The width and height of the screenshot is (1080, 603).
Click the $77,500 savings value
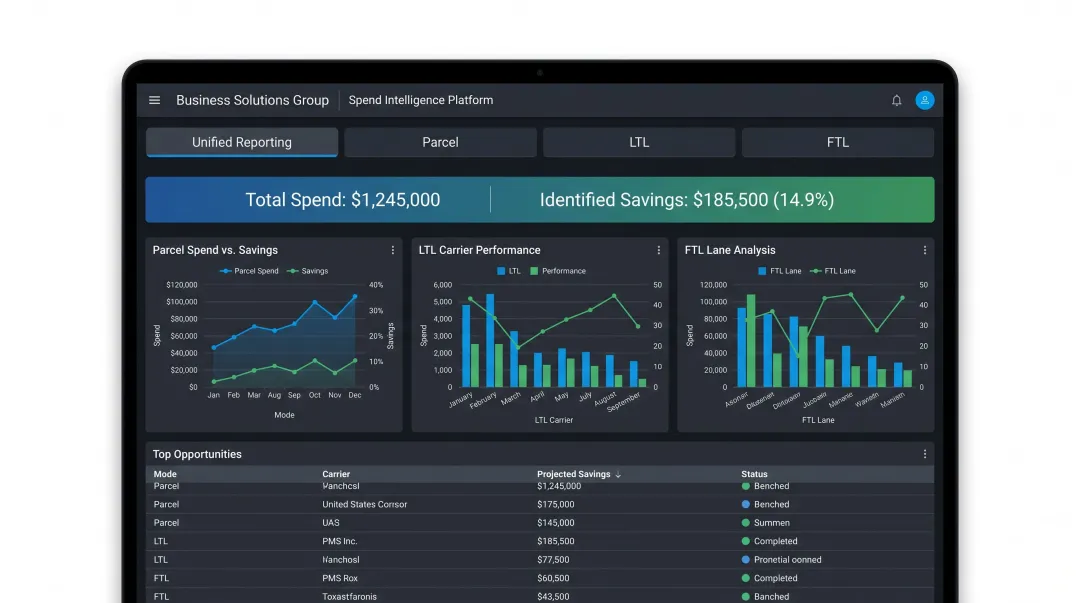tap(553, 560)
